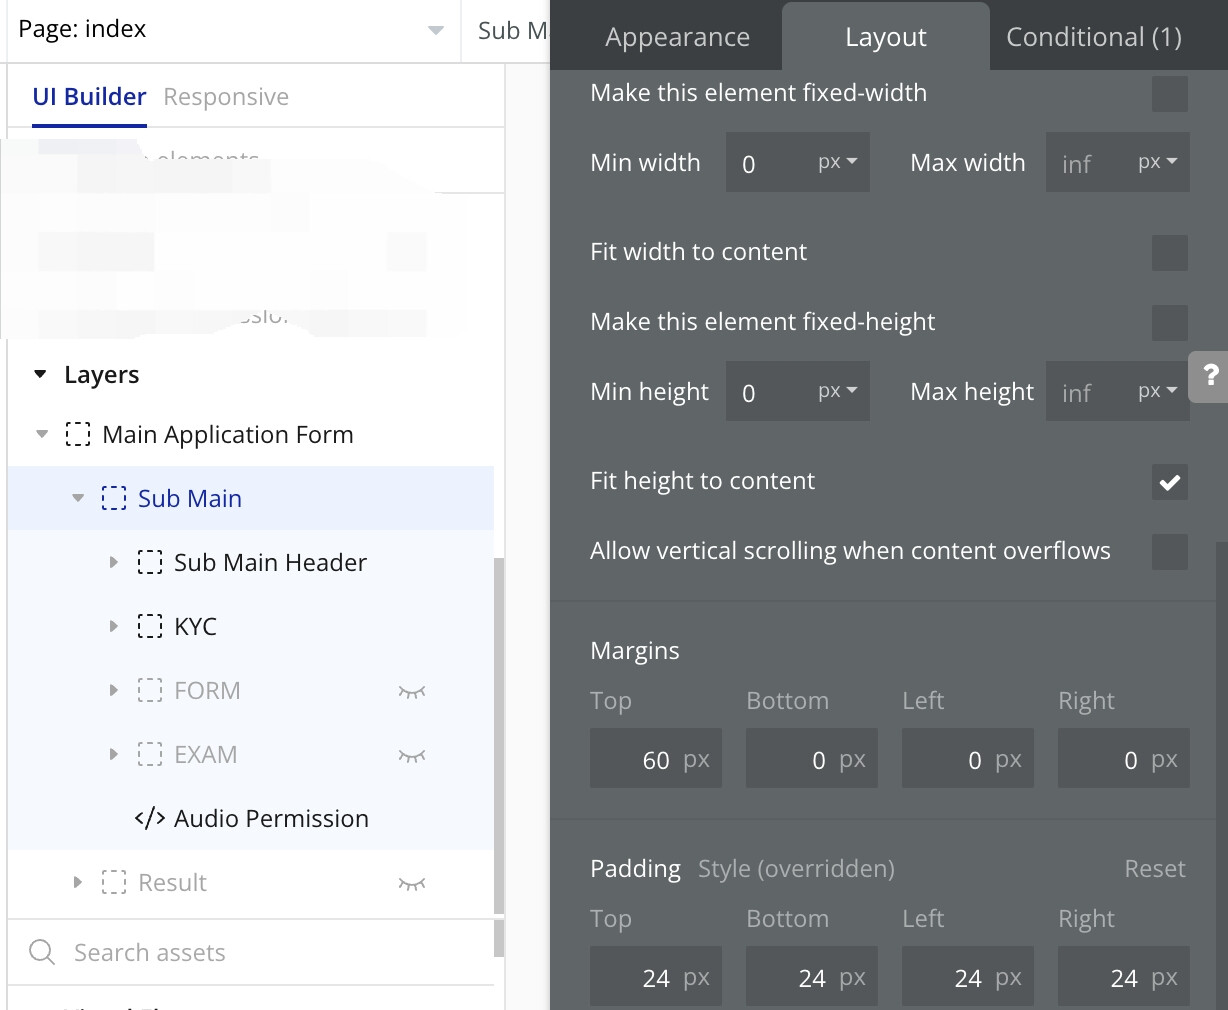This screenshot has width=1228, height=1010.
Task: Click the Sub Main Header group icon
Action: pos(149,563)
